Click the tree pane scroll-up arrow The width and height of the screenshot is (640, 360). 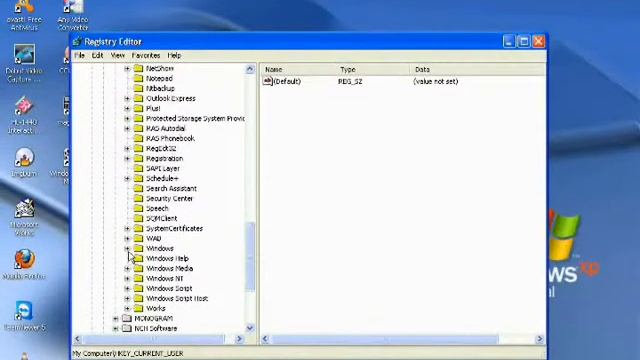click(250, 69)
